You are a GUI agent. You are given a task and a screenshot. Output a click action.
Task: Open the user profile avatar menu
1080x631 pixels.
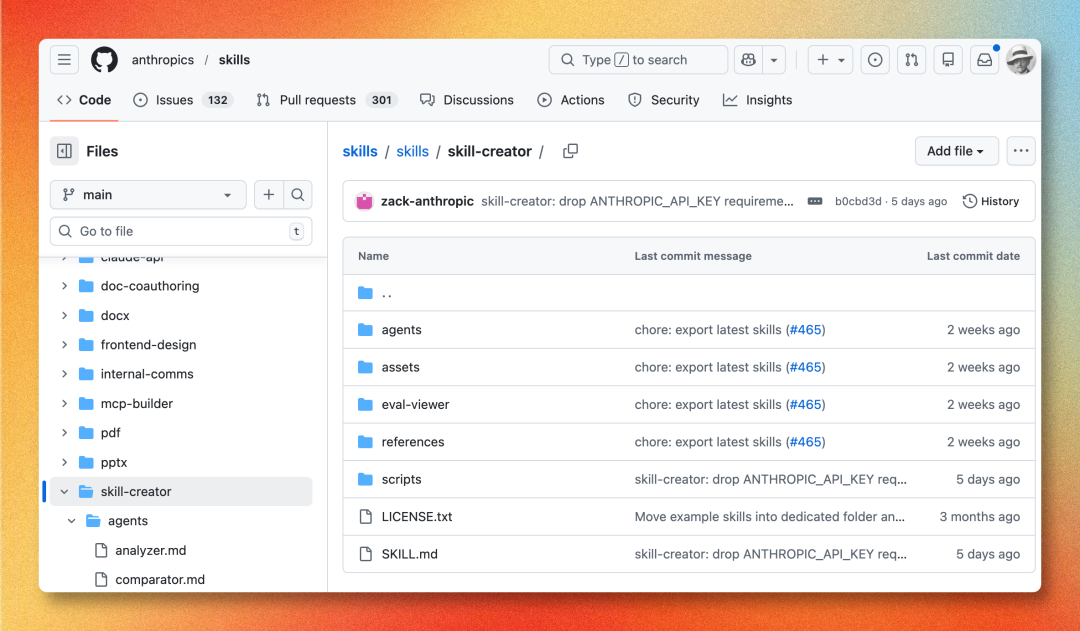click(x=1021, y=60)
